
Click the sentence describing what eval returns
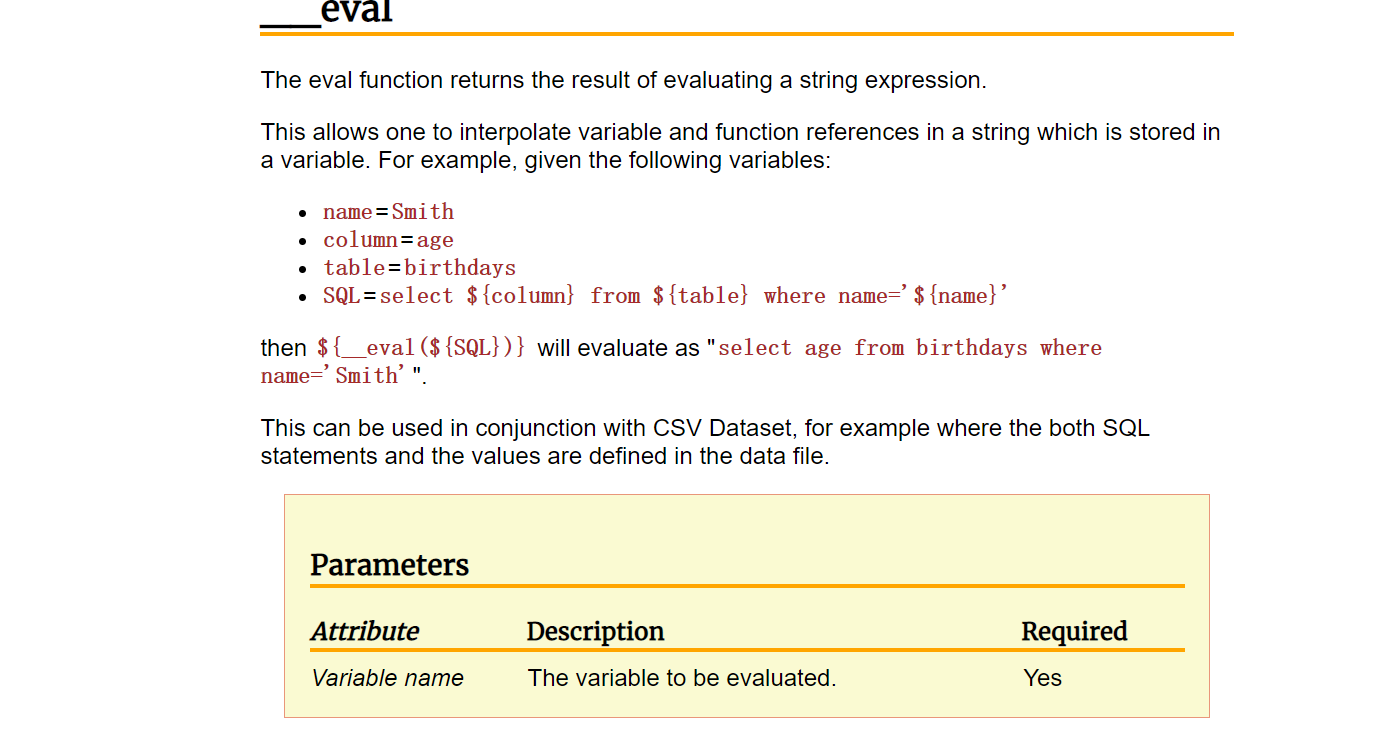(623, 80)
